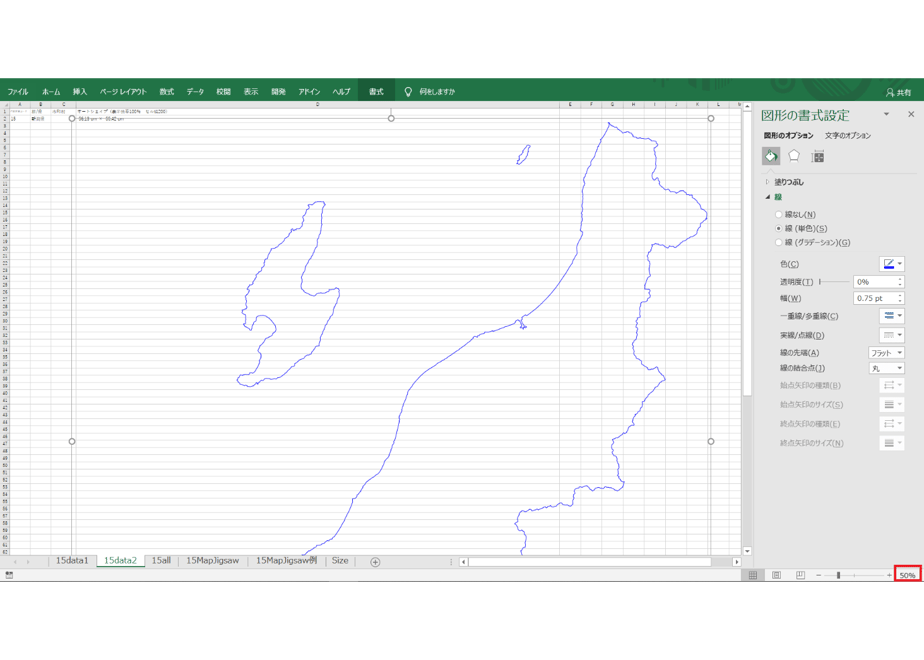Open the Page Layout ribbon tab

[x=123, y=92]
